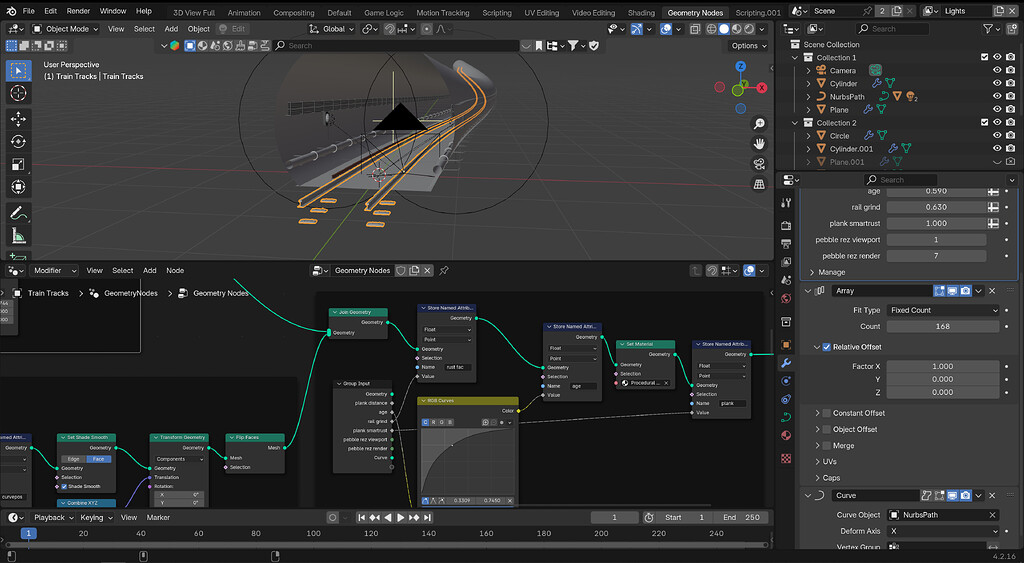
Task: Toggle Collection 2 exclude checkbox
Action: 985,123
